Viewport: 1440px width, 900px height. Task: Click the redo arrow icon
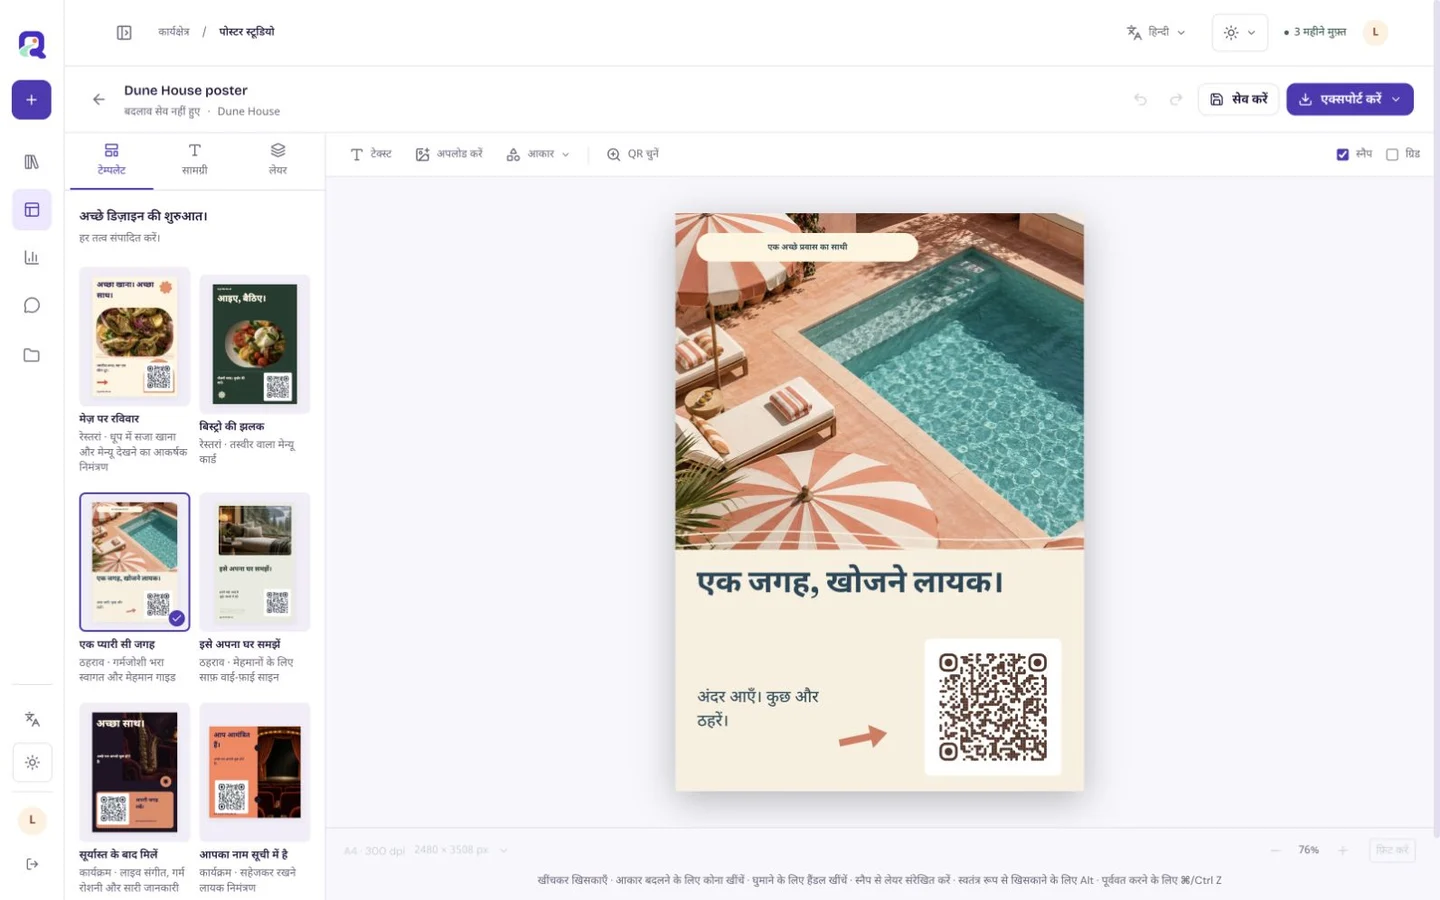pos(1176,99)
